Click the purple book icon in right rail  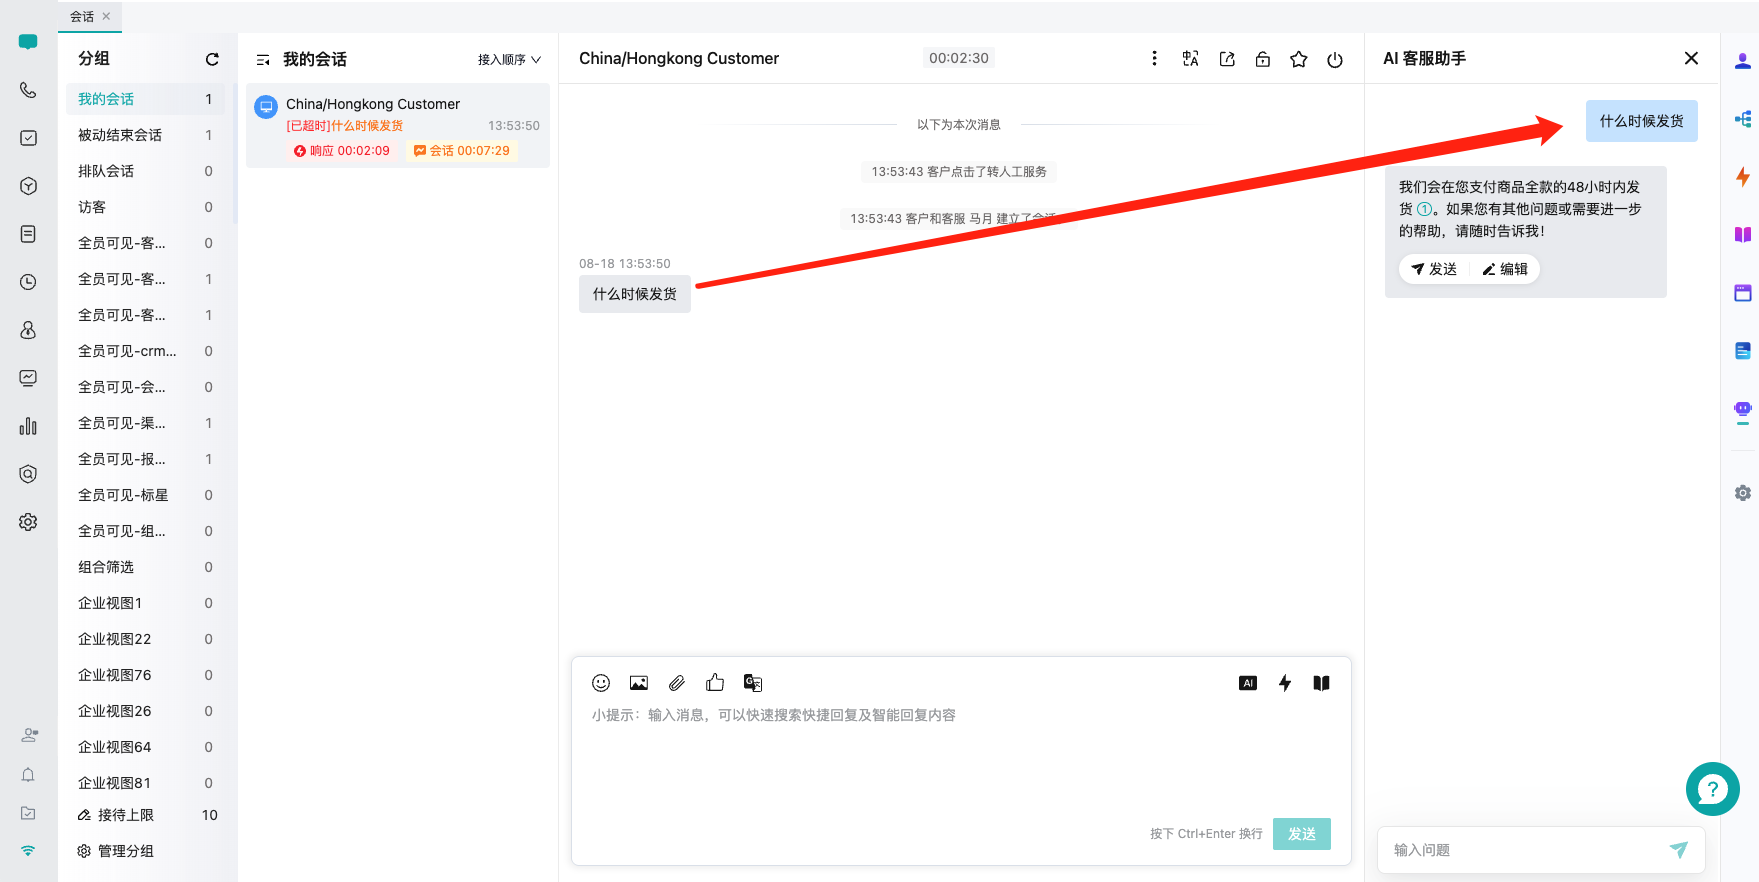pyautogui.click(x=1742, y=235)
